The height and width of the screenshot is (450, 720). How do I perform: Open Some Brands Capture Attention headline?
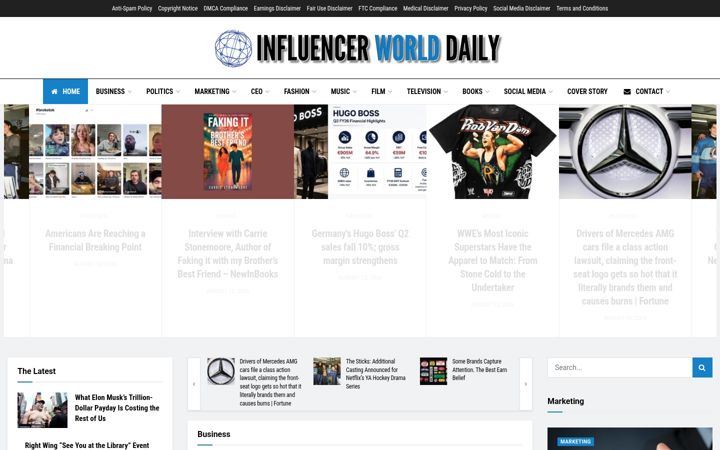(x=479, y=370)
